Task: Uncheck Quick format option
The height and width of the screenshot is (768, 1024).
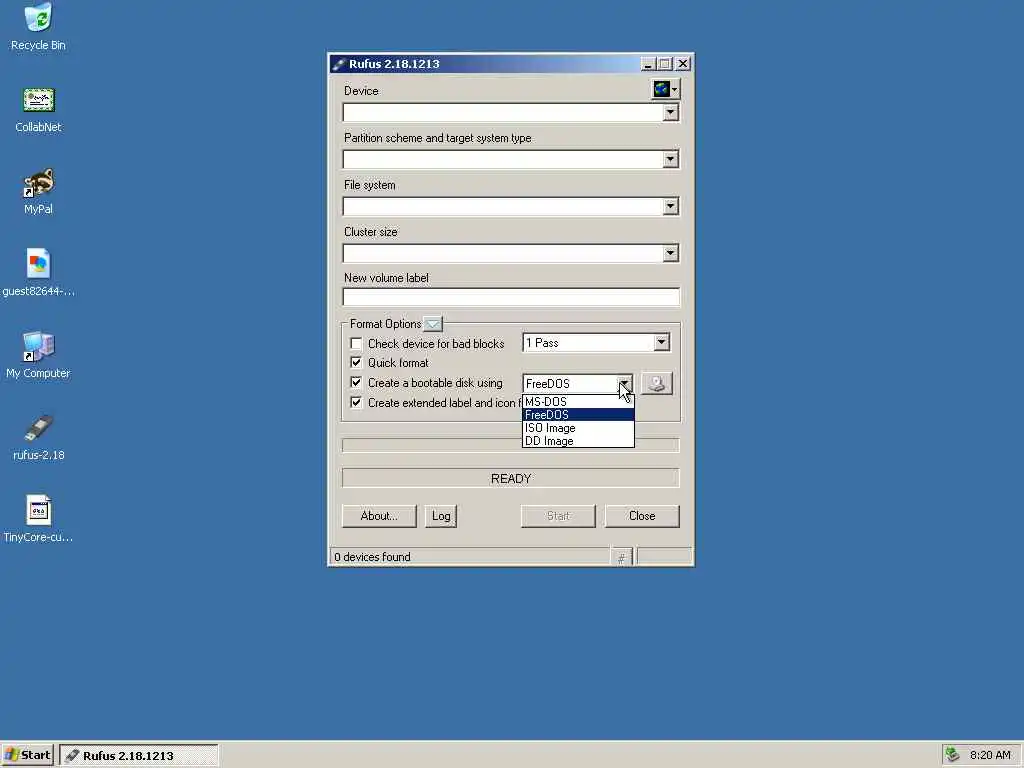Action: pos(356,362)
